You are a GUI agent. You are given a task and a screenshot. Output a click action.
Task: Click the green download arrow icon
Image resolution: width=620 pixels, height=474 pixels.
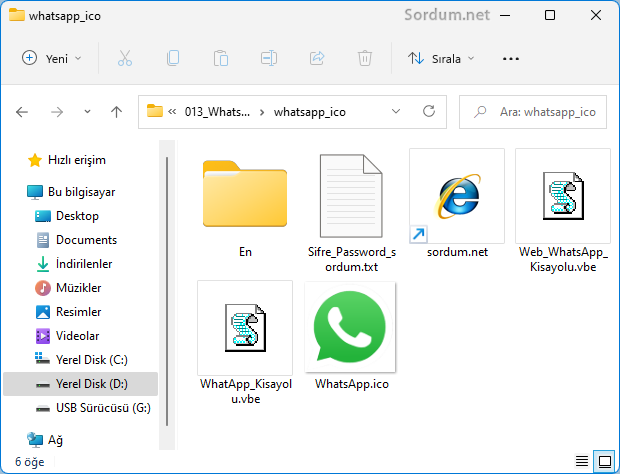point(43,264)
